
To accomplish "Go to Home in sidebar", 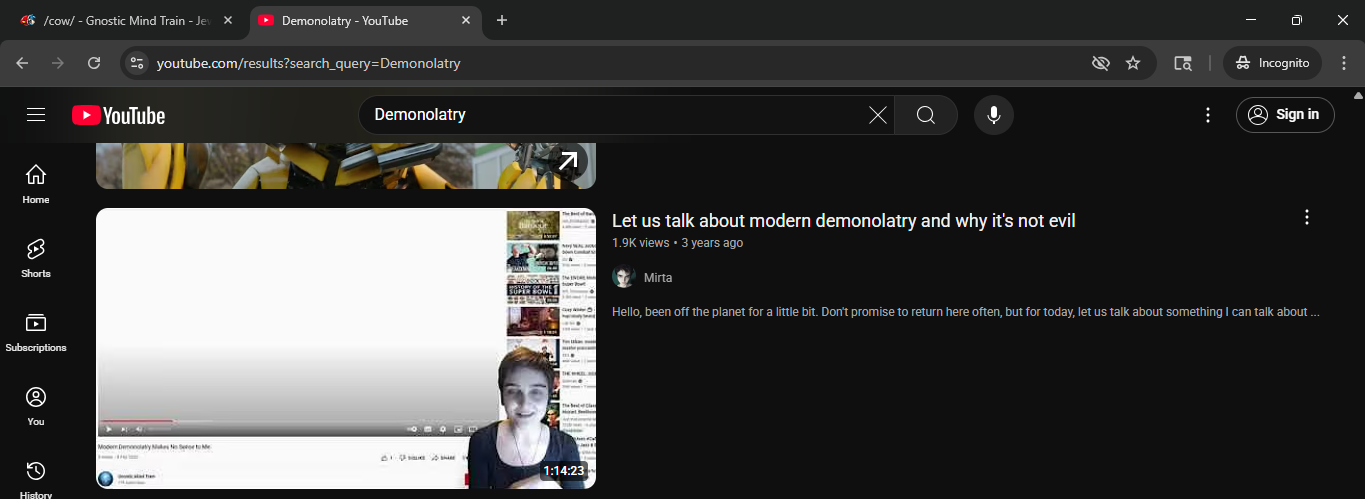I will (x=36, y=185).
